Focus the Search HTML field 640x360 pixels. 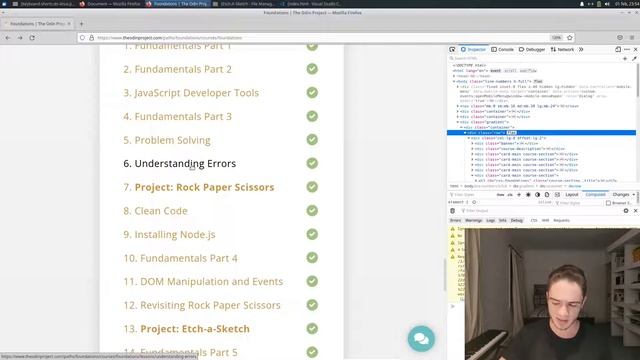535,58
